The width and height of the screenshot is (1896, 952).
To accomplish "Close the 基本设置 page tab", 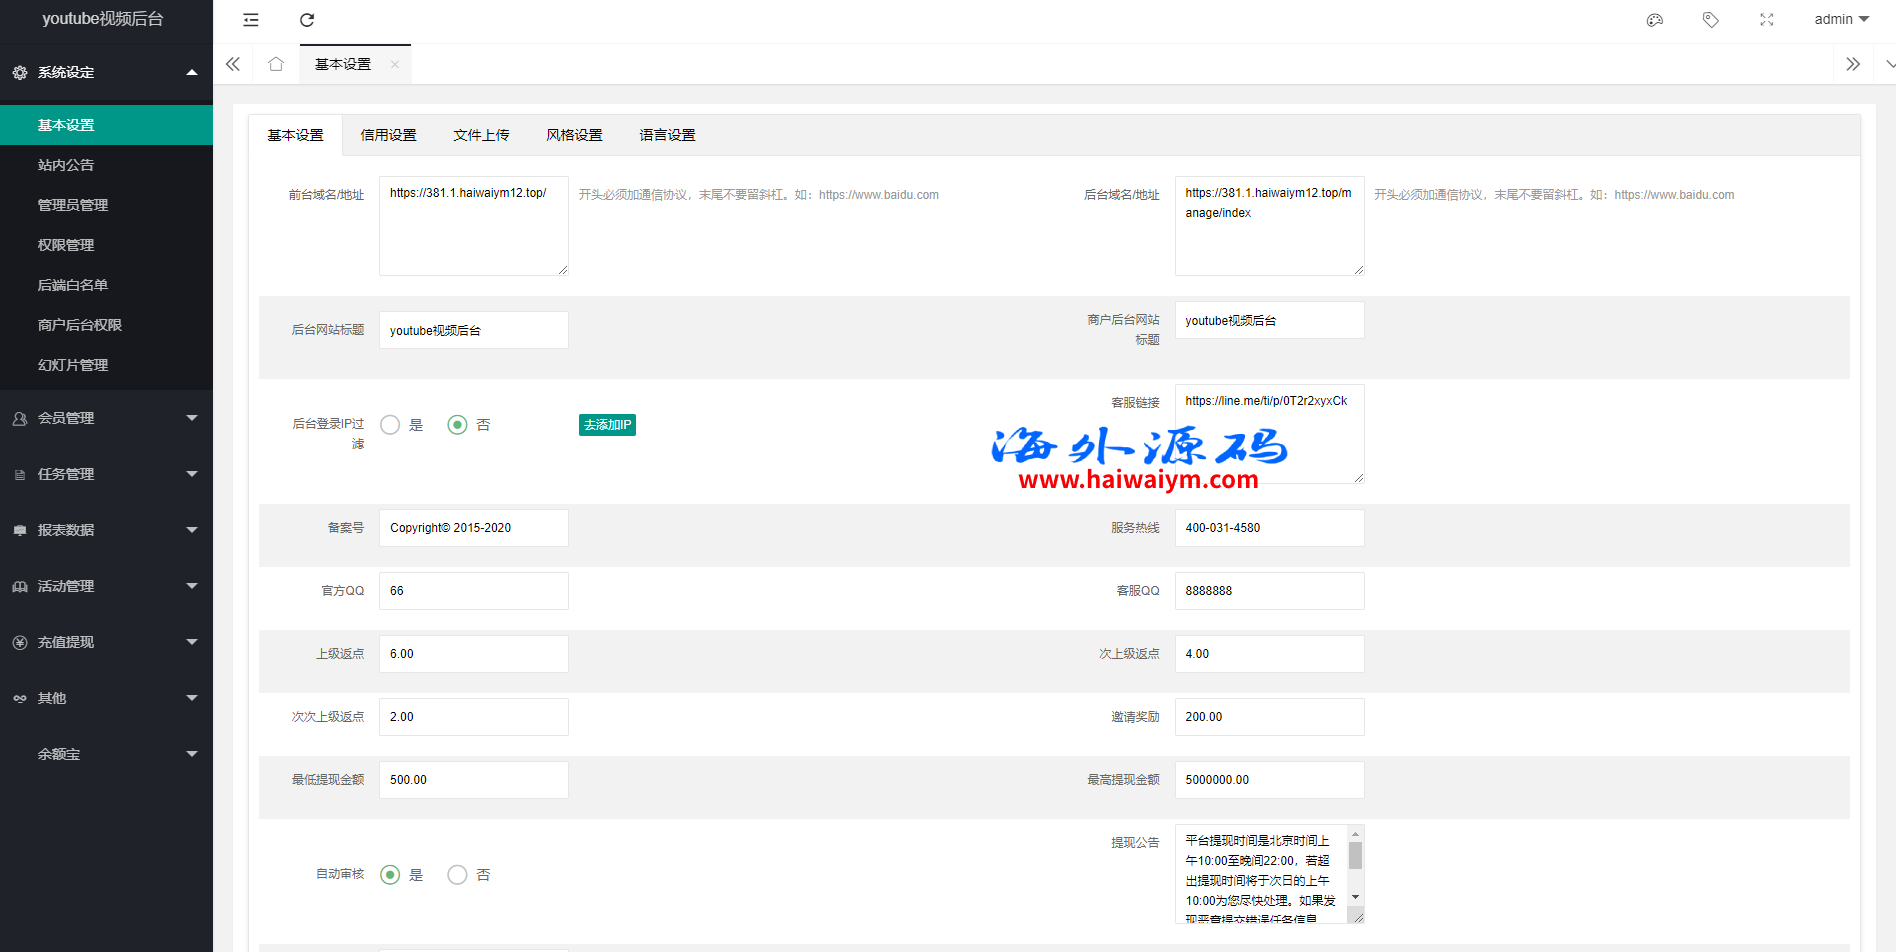I will point(395,65).
